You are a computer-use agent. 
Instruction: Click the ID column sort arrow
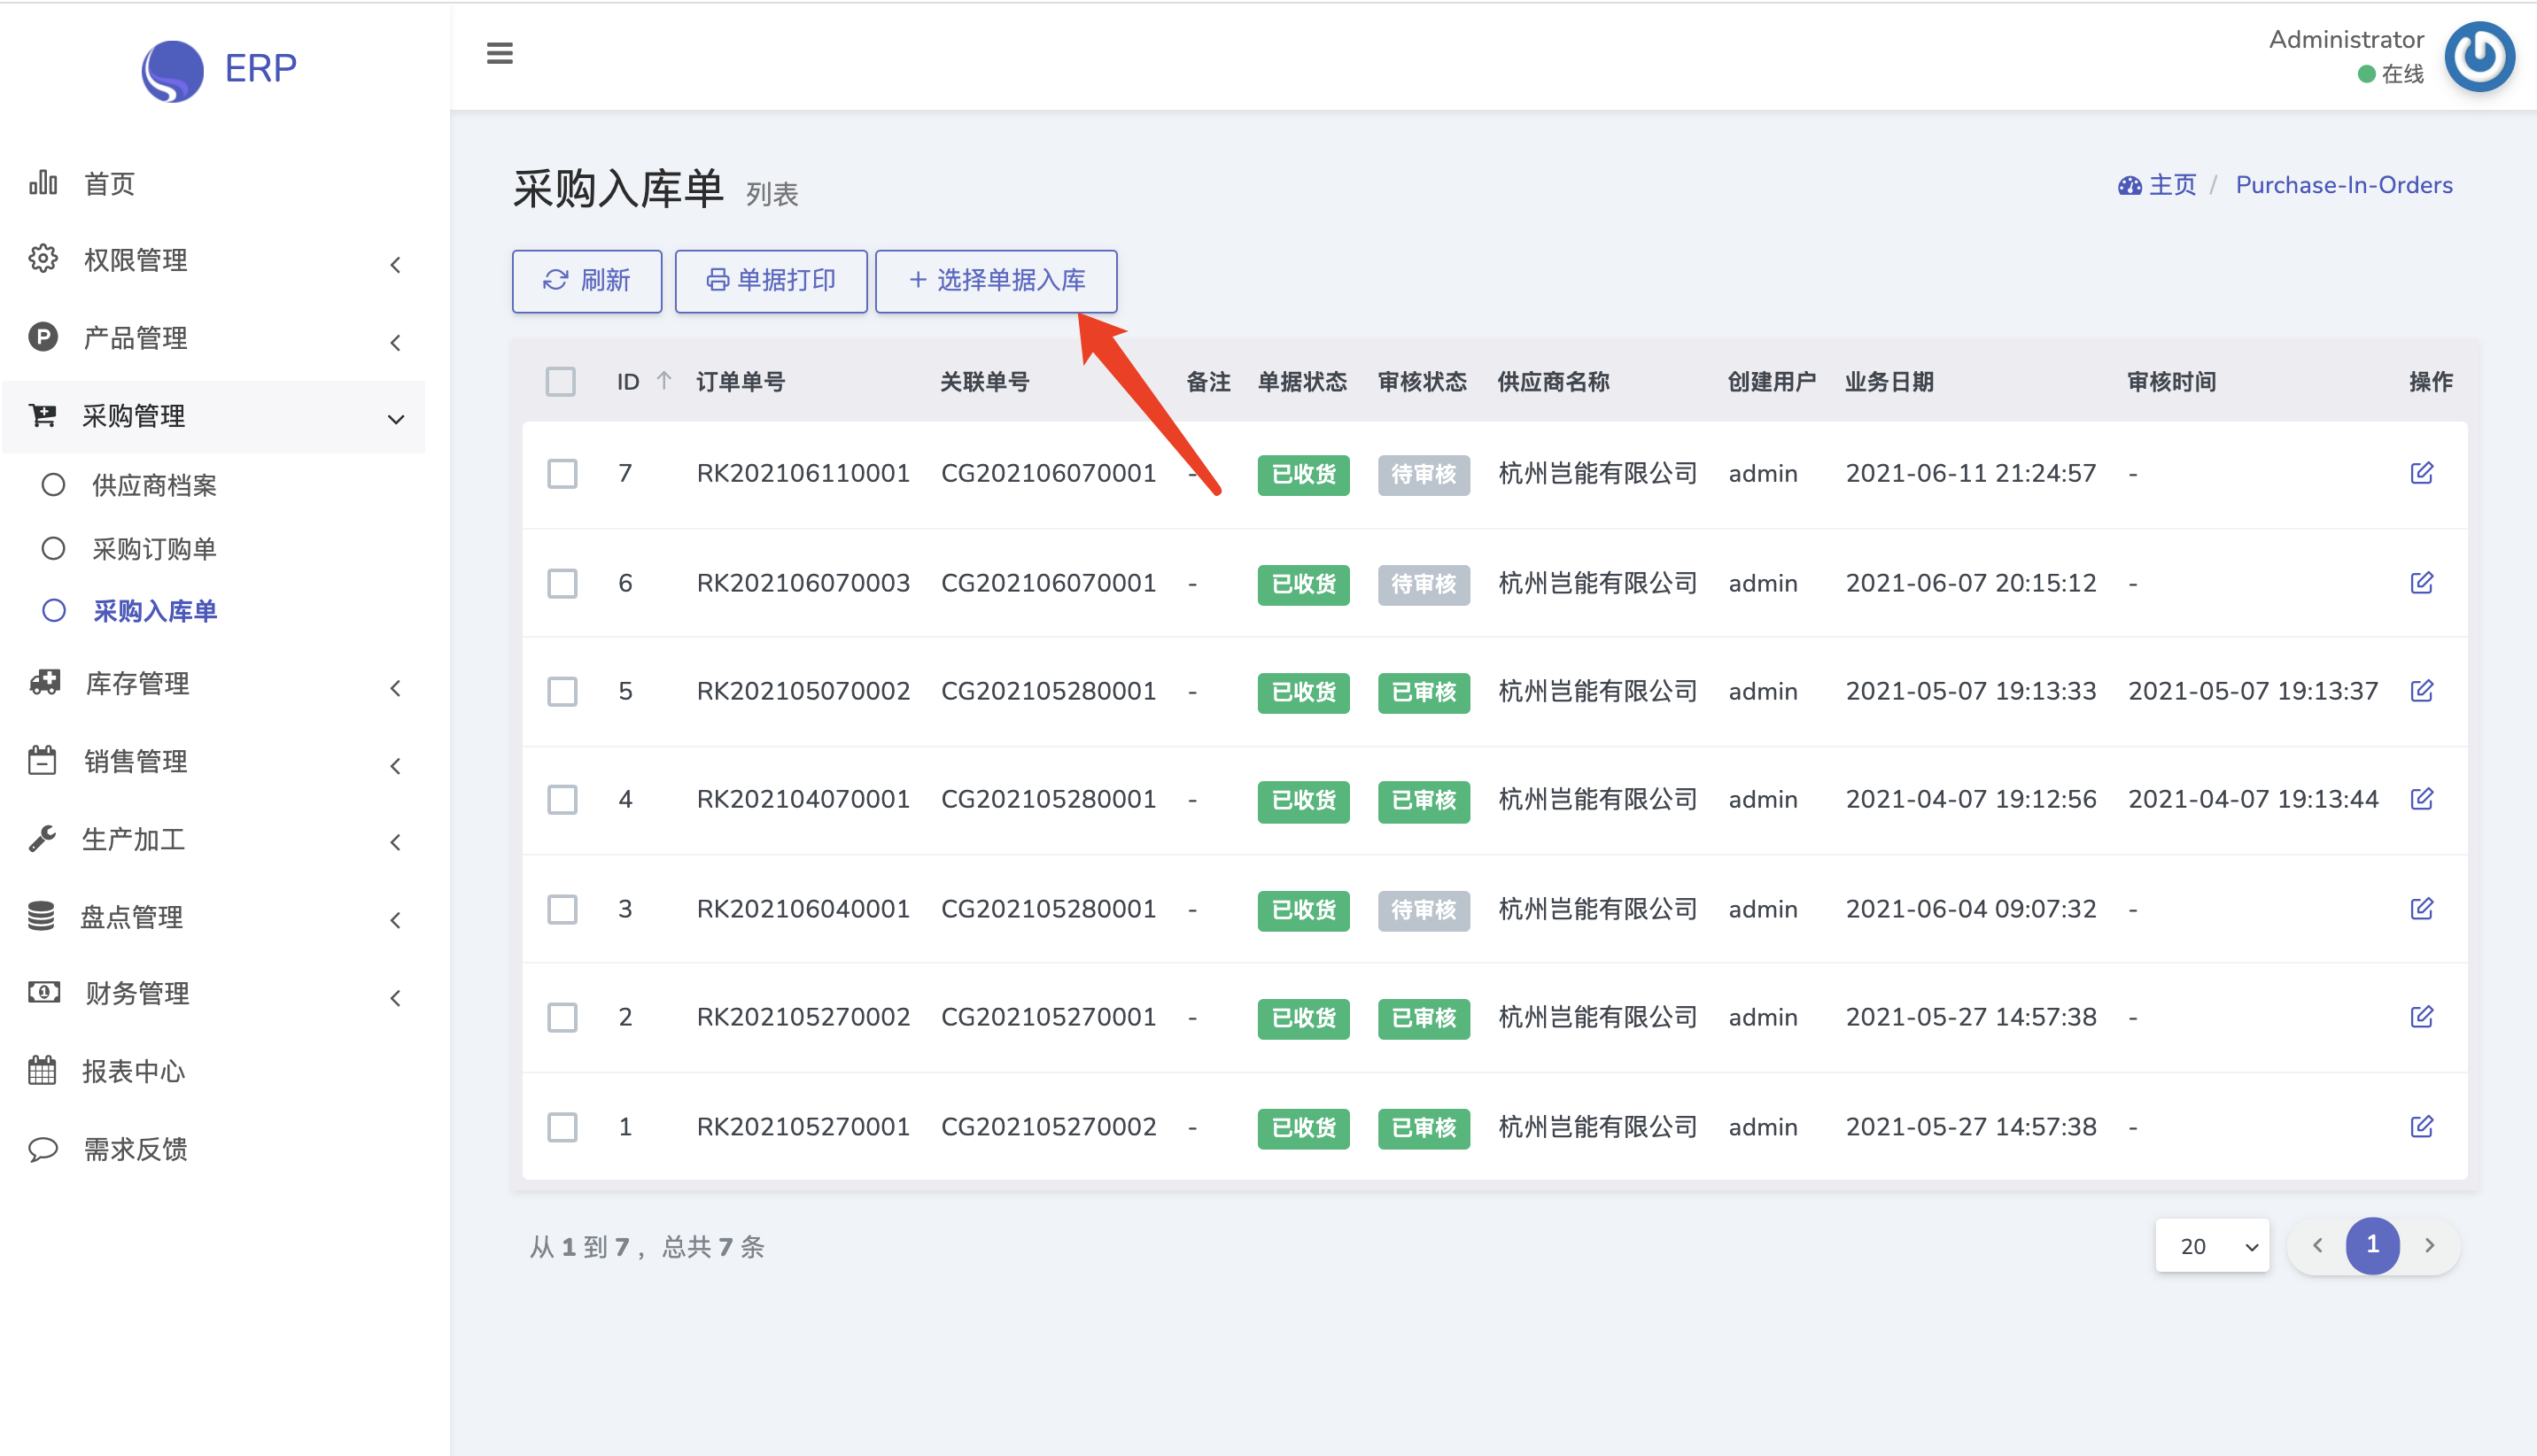pos(664,381)
